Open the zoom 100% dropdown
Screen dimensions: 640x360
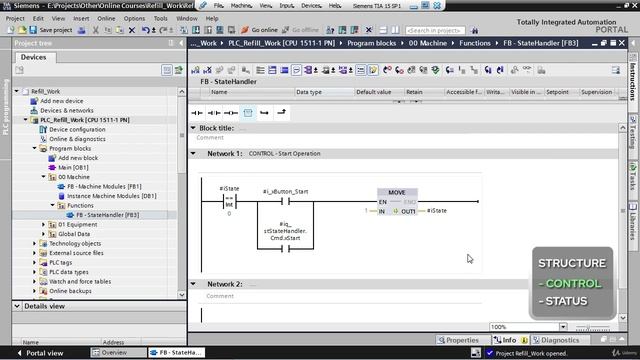(563, 327)
